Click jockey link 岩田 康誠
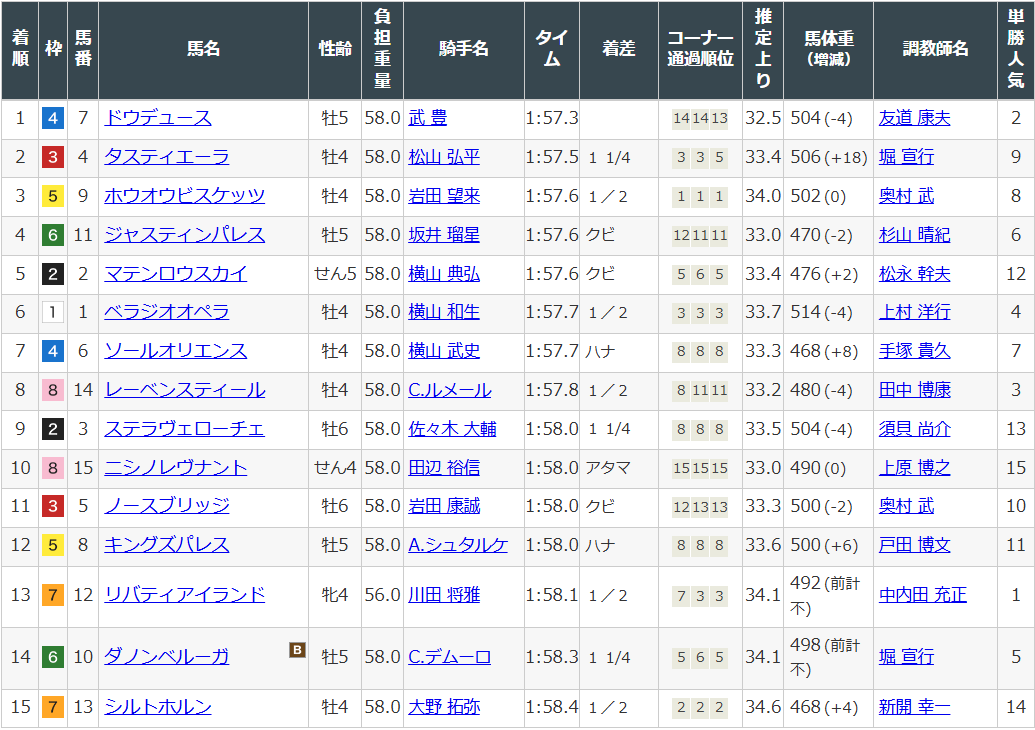Image resolution: width=1035 pixels, height=730 pixels. [444, 506]
